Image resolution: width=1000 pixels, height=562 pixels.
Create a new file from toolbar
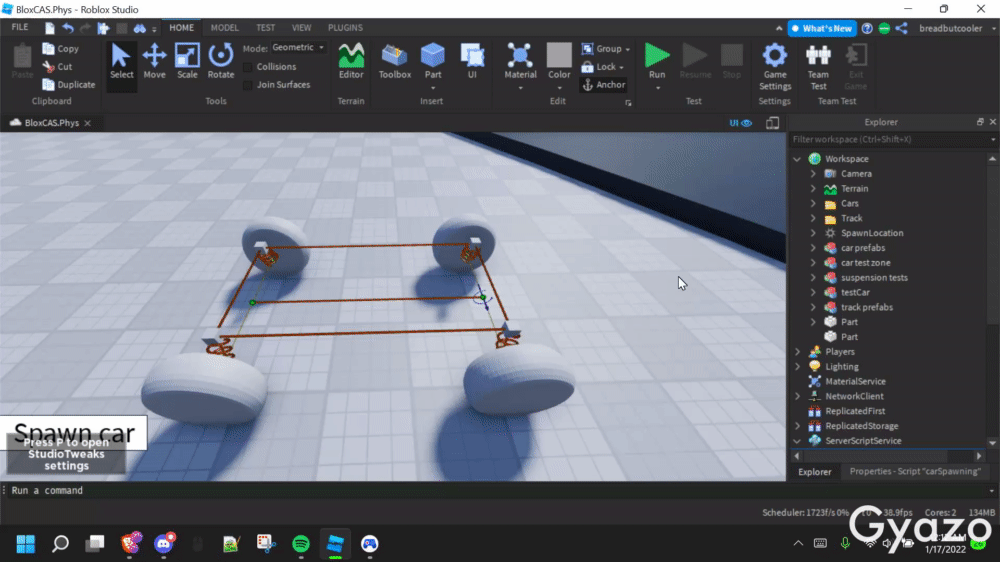(x=50, y=28)
